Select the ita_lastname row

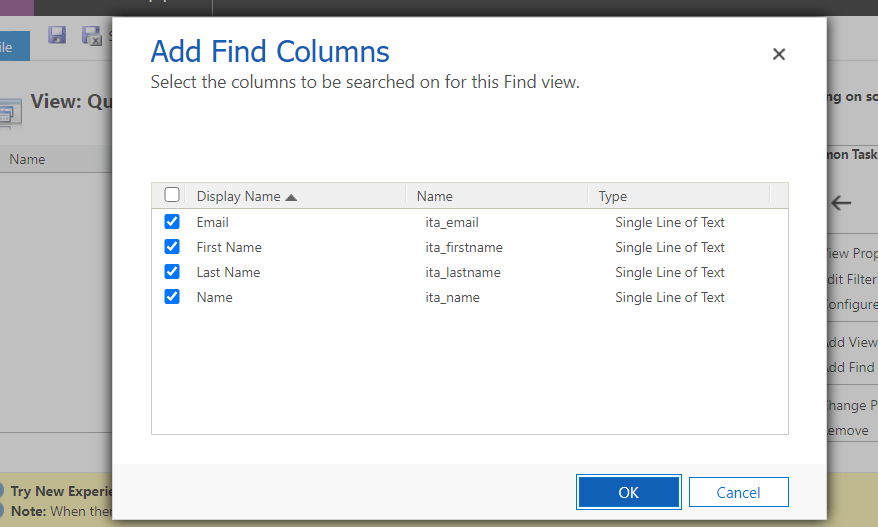463,272
